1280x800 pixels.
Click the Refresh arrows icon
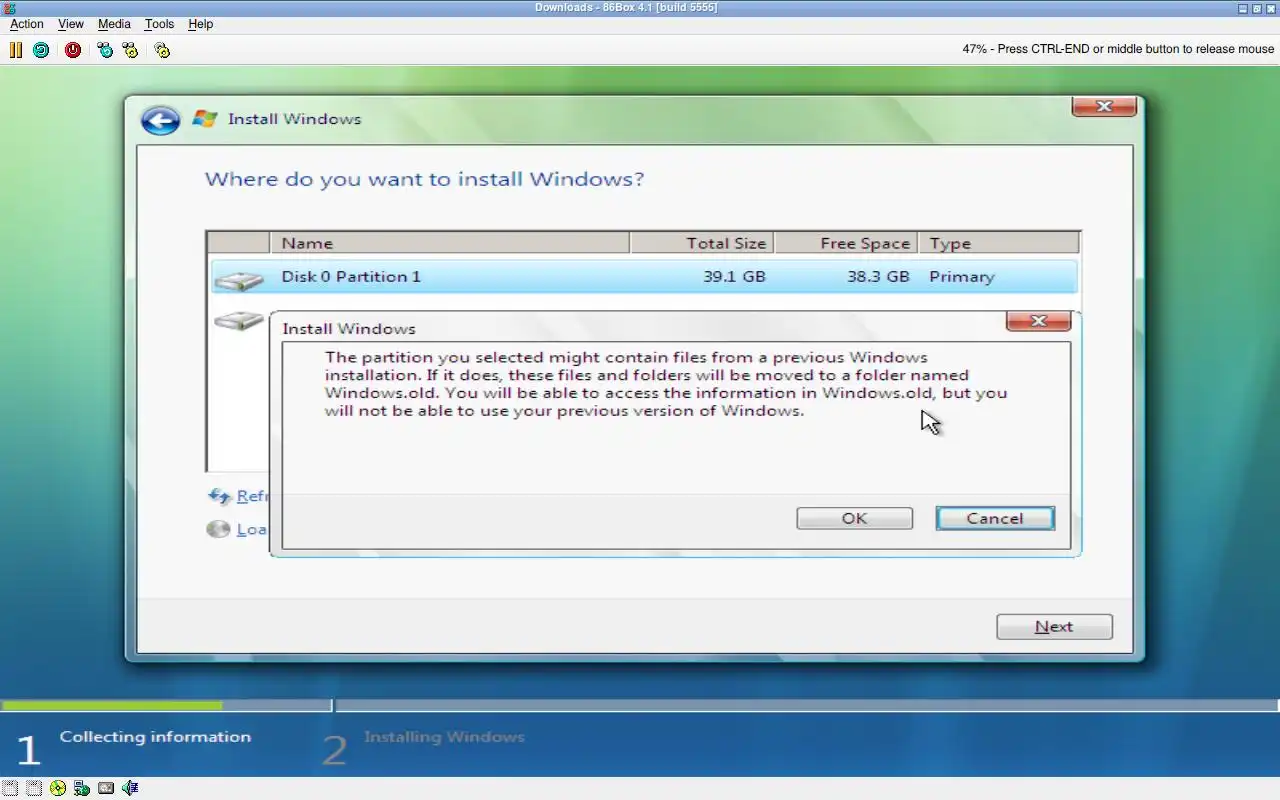pos(219,496)
